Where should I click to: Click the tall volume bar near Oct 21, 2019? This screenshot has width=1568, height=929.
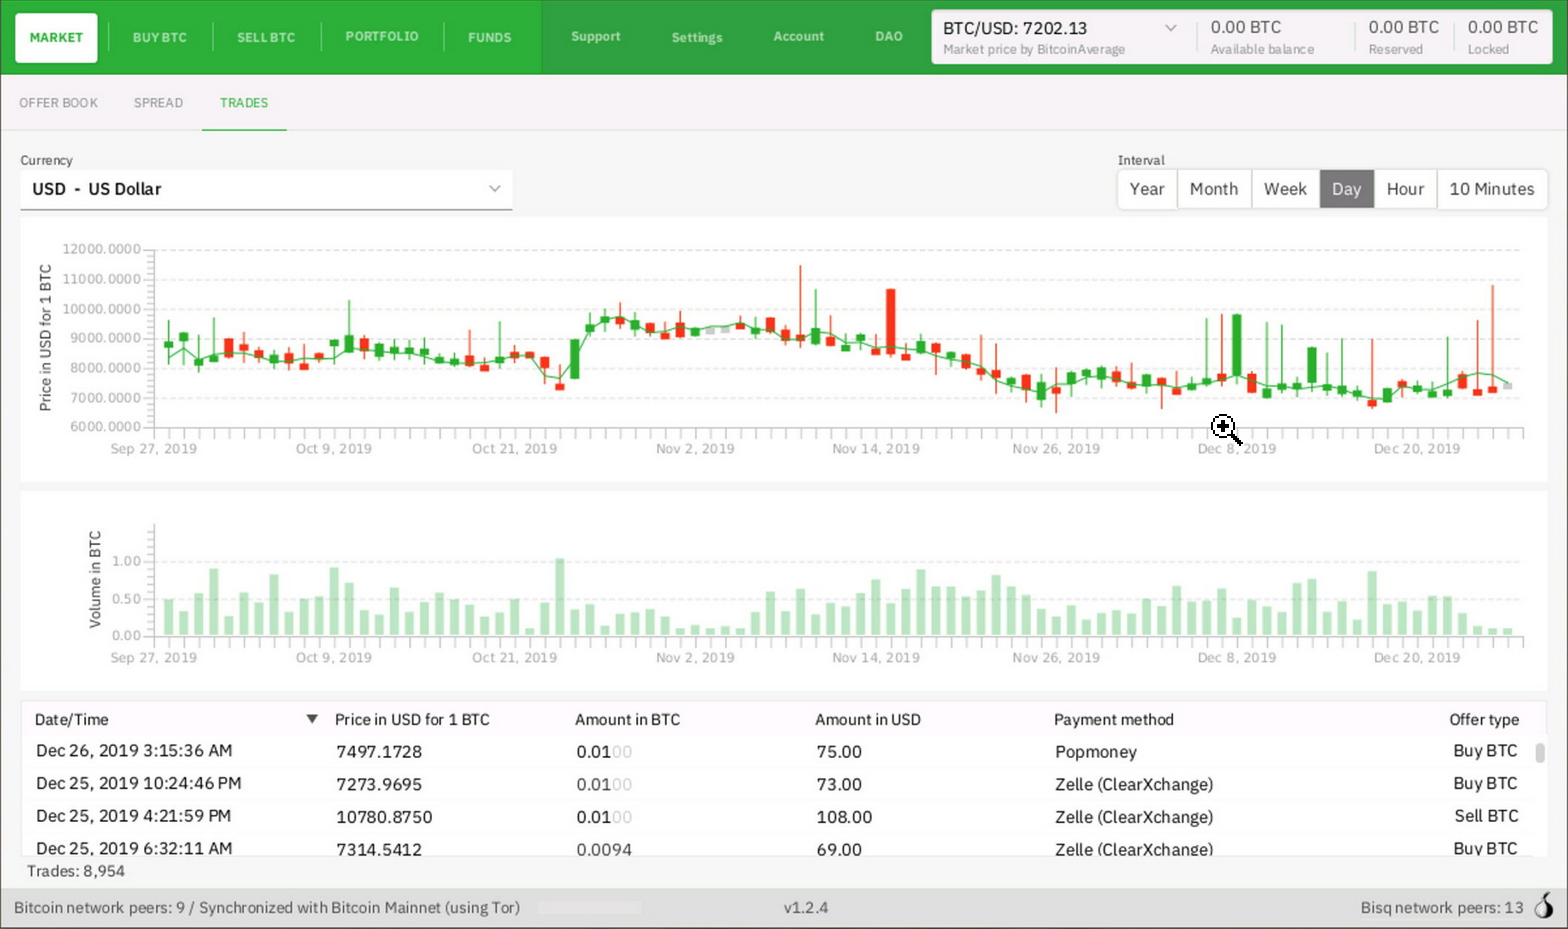560,597
